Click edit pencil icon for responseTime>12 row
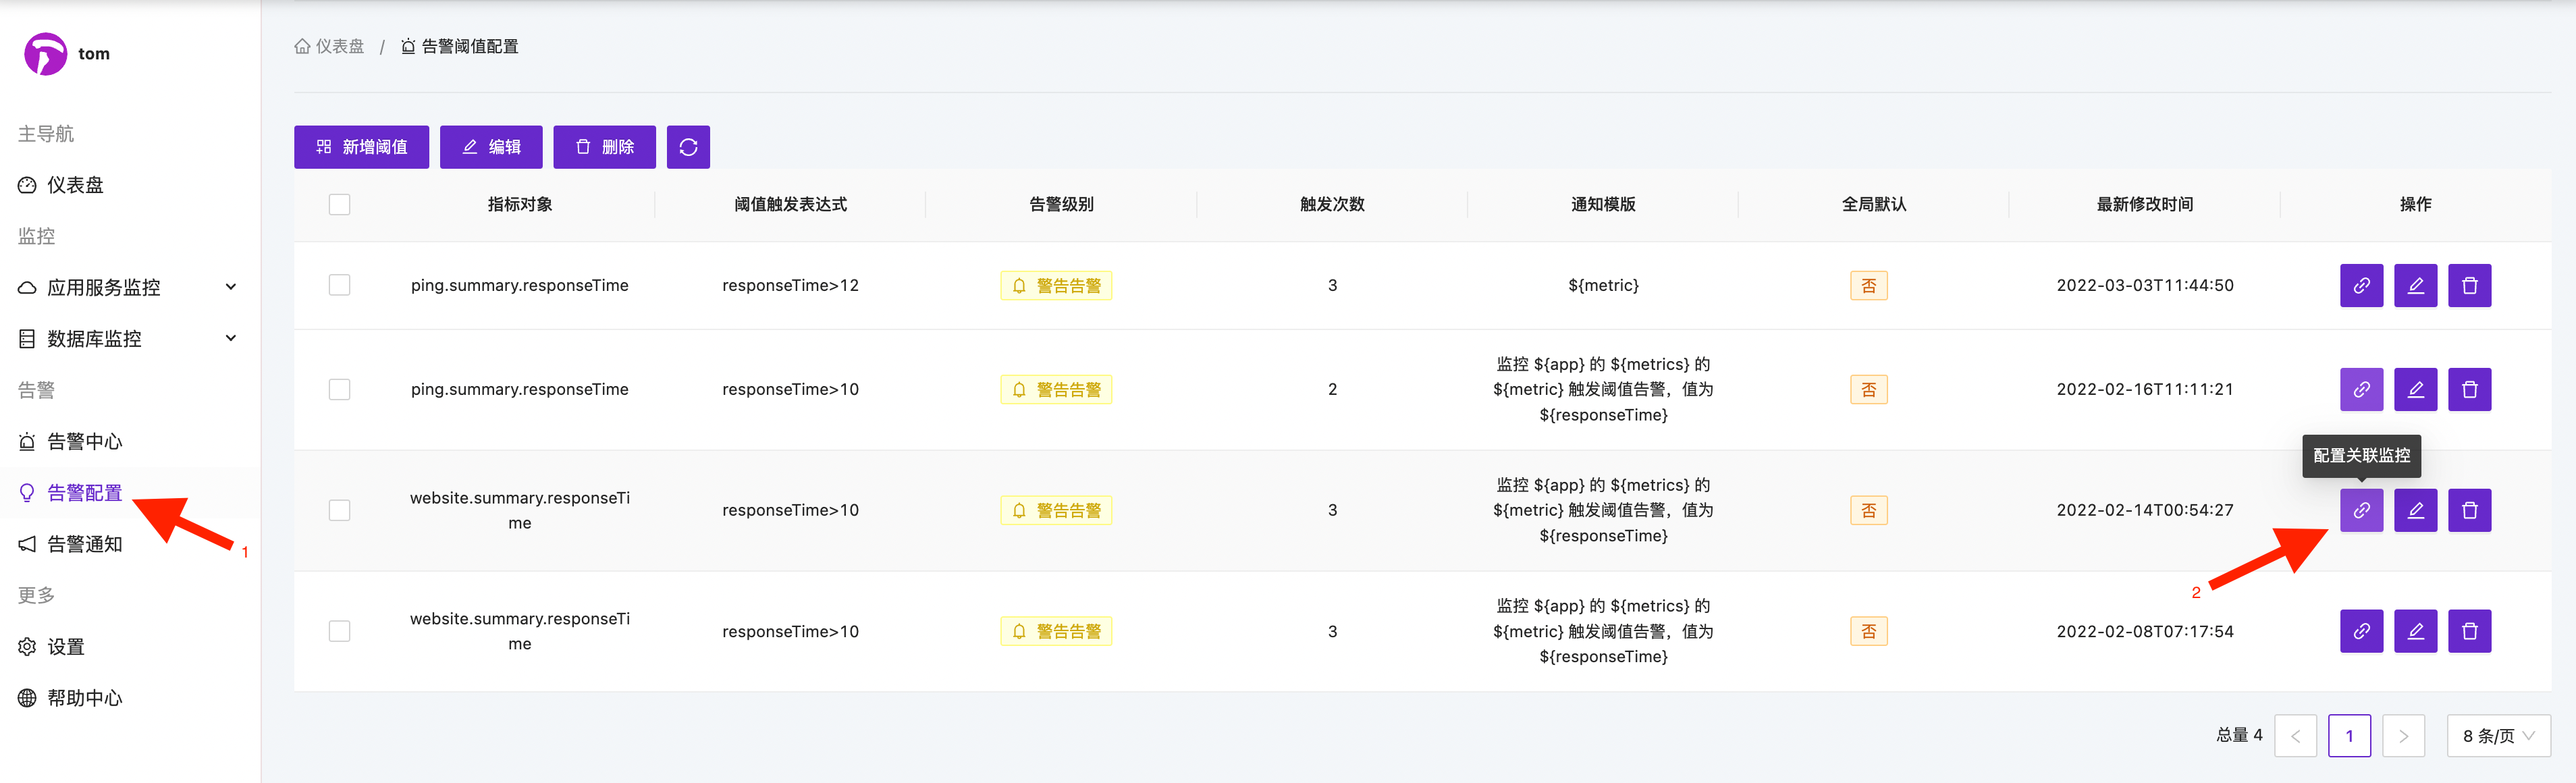The height and width of the screenshot is (783, 2576). (2415, 285)
